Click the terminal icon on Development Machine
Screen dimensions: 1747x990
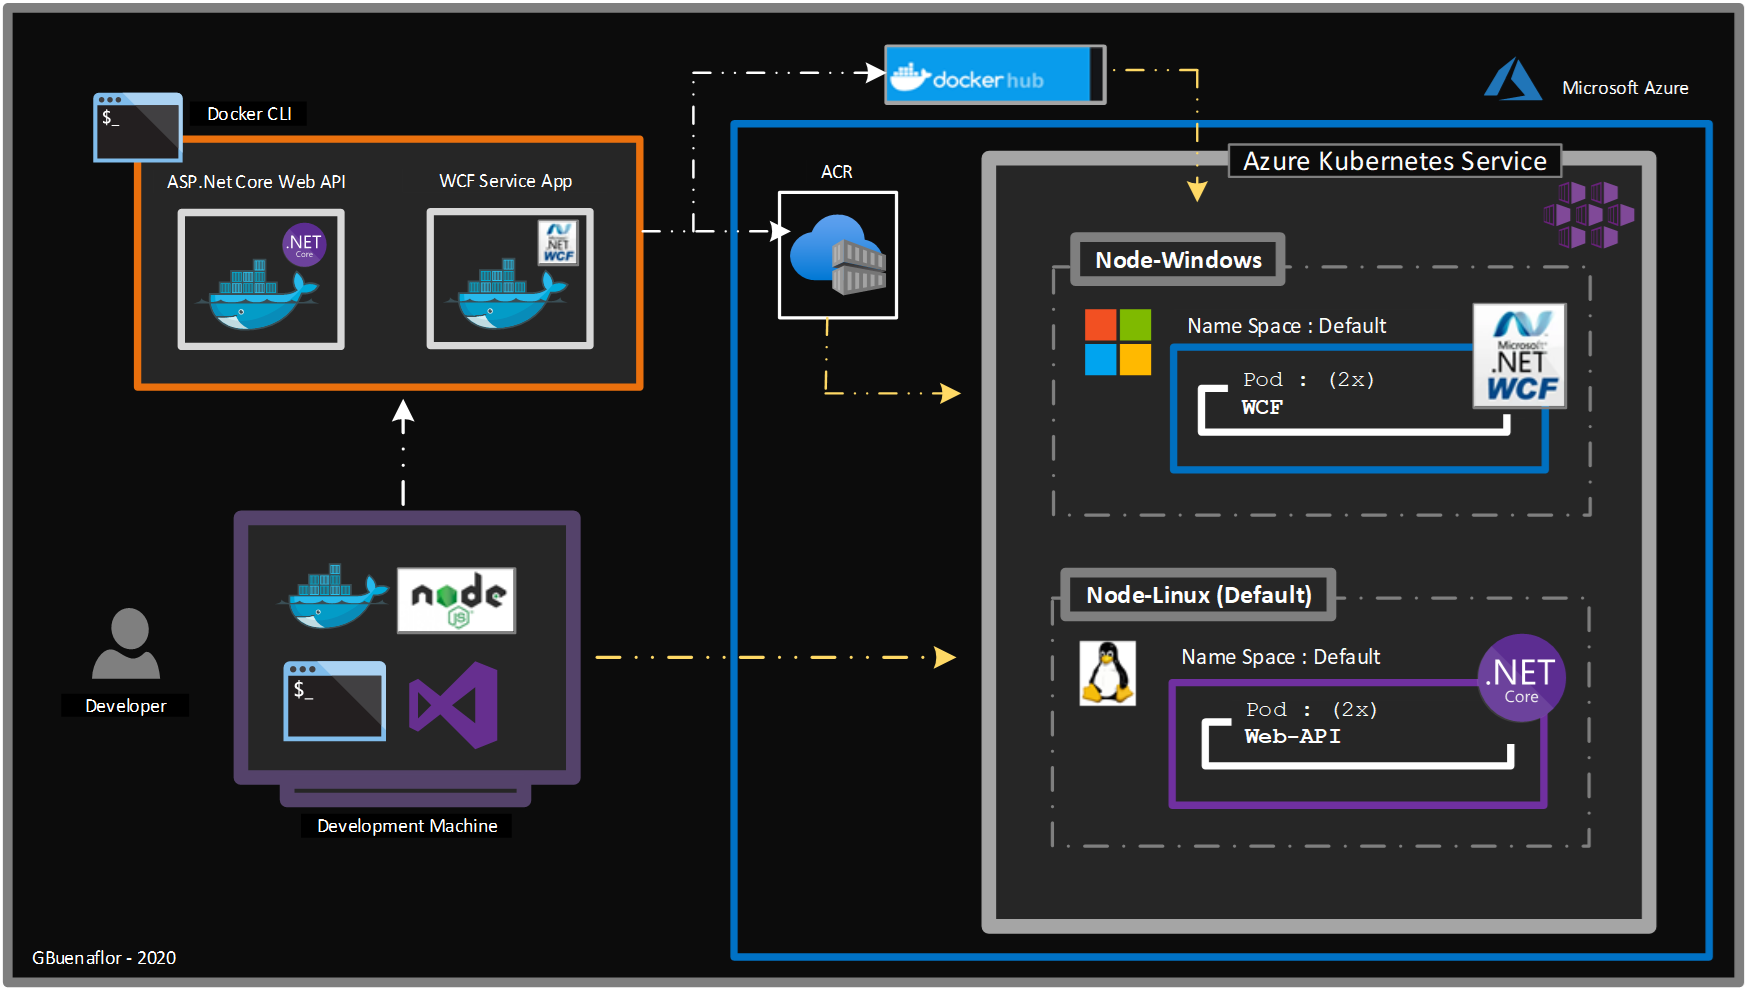334,700
